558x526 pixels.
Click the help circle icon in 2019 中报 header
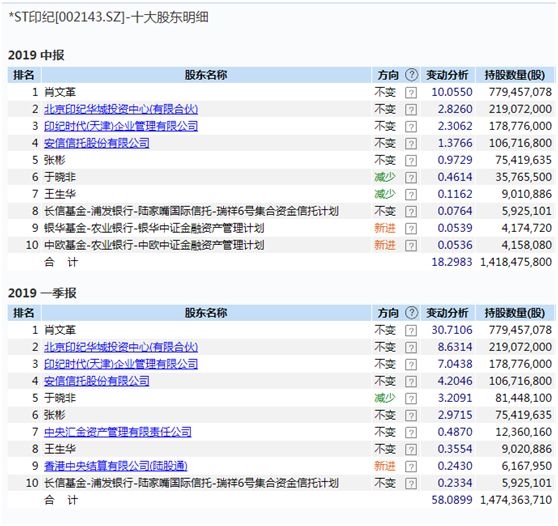point(411,75)
